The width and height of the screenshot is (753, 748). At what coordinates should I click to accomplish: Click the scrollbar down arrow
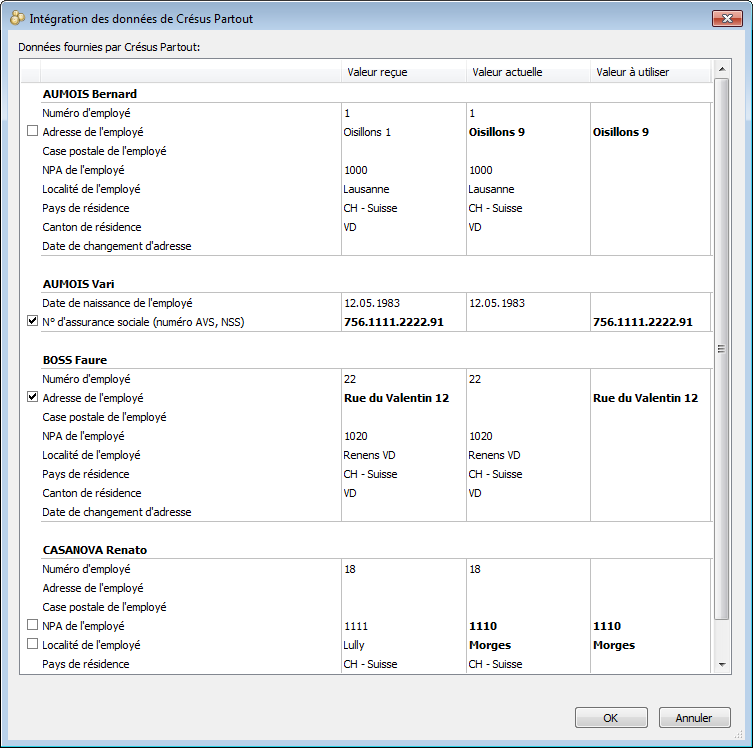click(721, 664)
